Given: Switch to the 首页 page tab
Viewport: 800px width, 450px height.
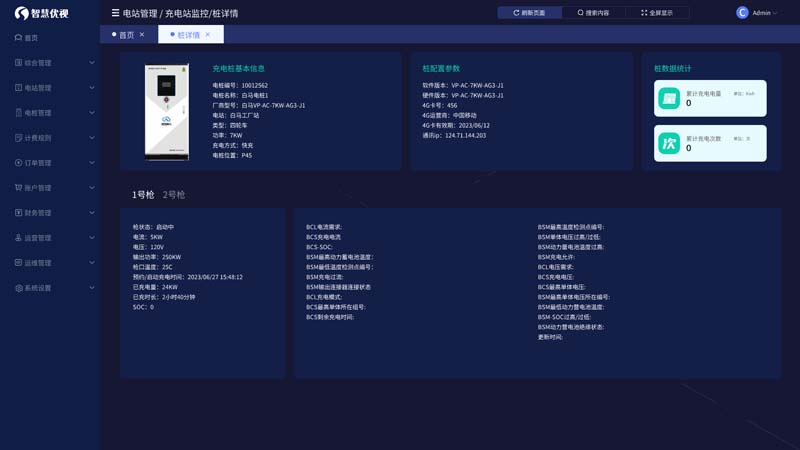Looking at the screenshot, I should [x=125, y=35].
